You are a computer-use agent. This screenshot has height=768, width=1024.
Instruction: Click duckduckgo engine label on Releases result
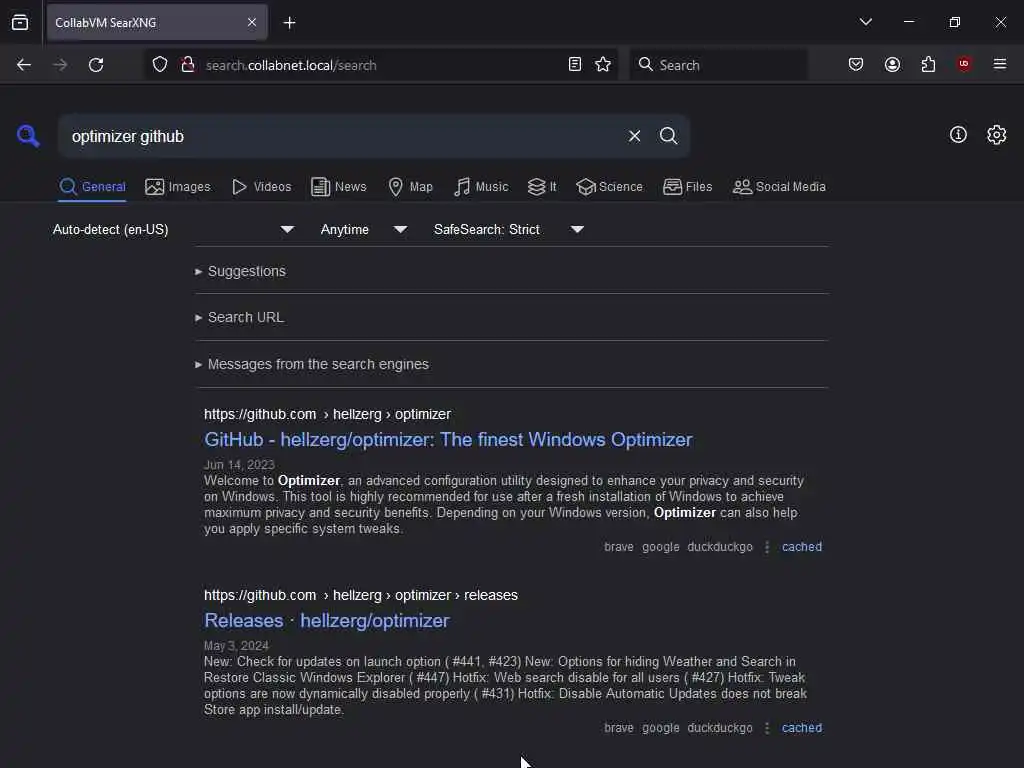pos(720,728)
